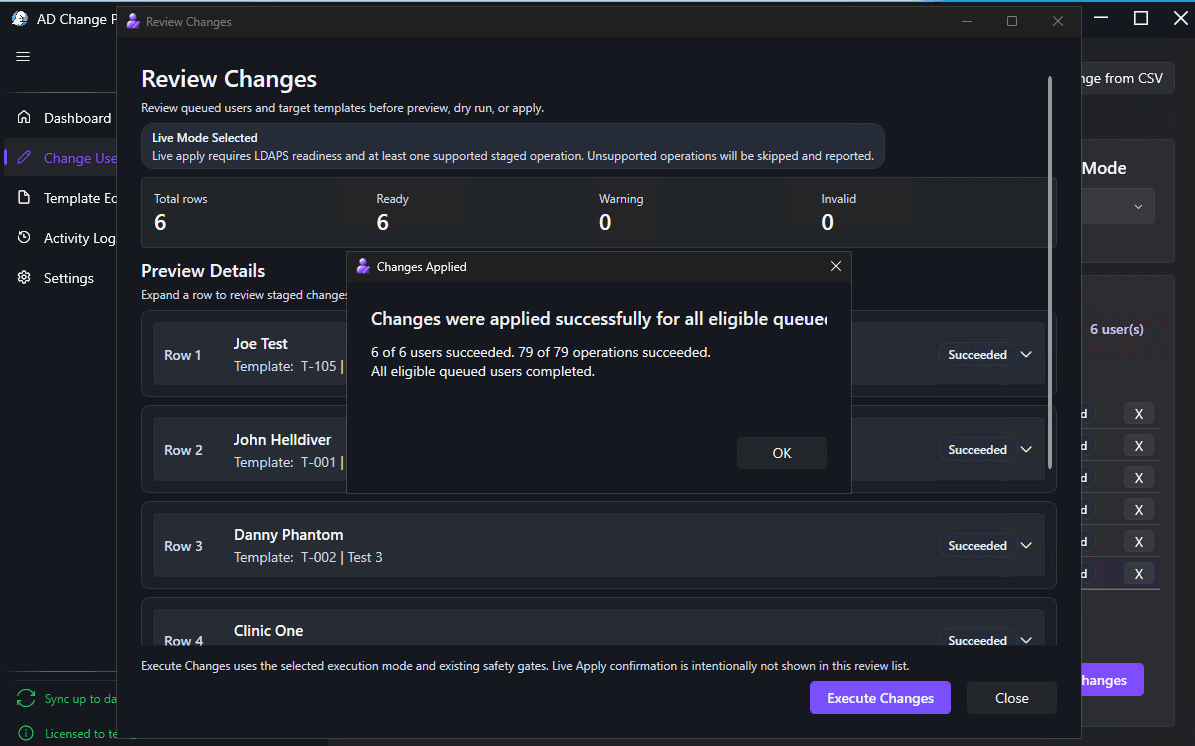Click the Changes Applied dialog title icon
Image resolution: width=1195 pixels, height=746 pixels.
363,266
